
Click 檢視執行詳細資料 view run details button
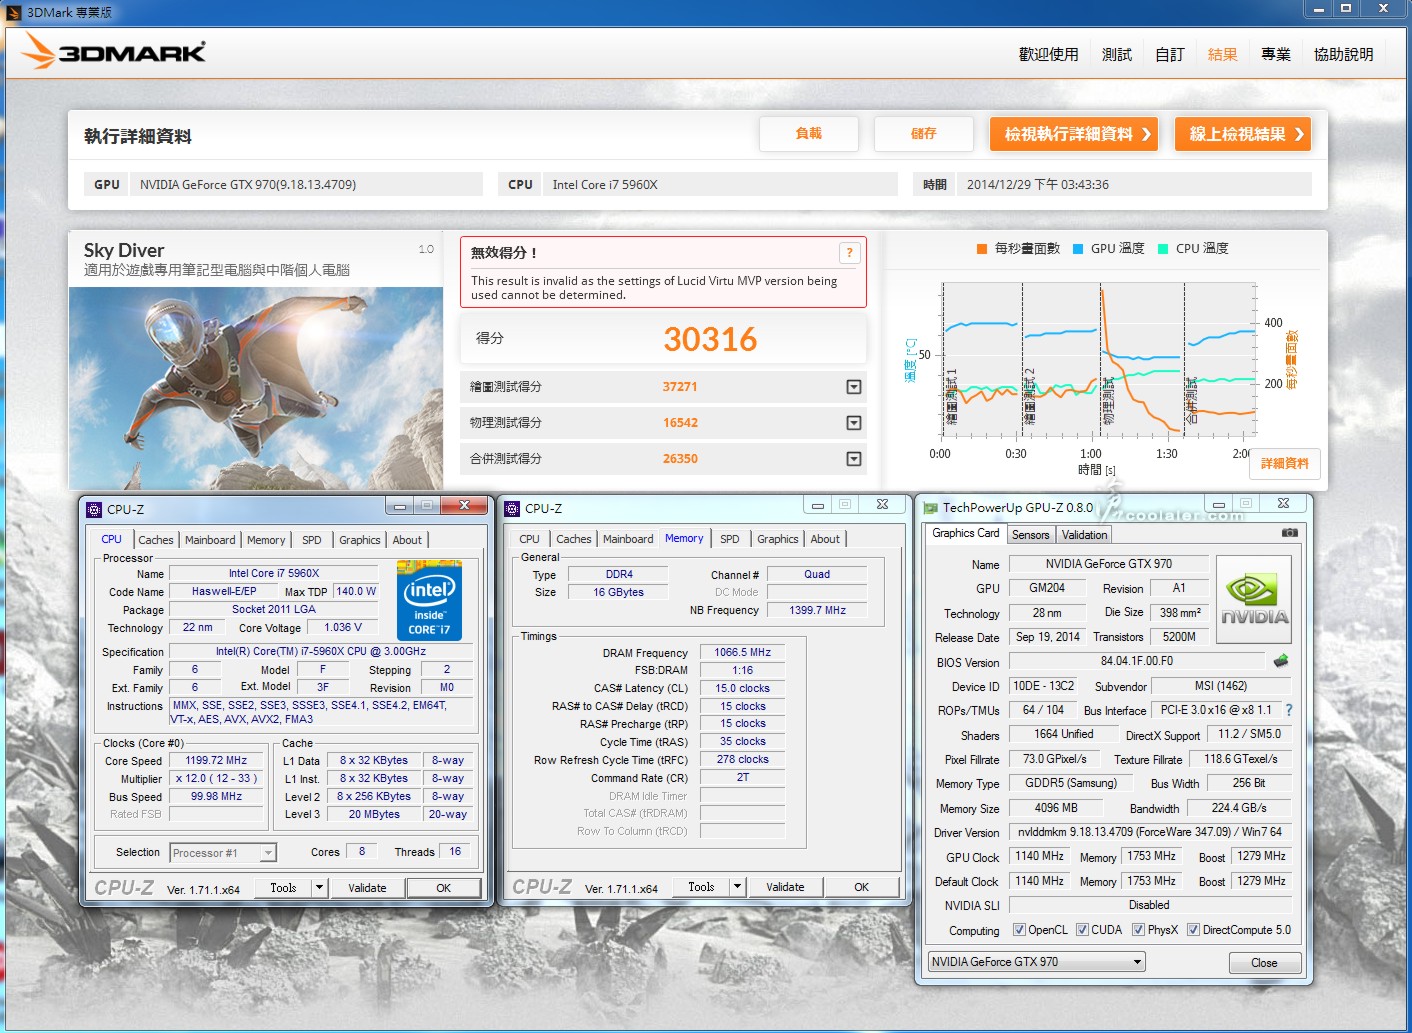click(x=1074, y=134)
